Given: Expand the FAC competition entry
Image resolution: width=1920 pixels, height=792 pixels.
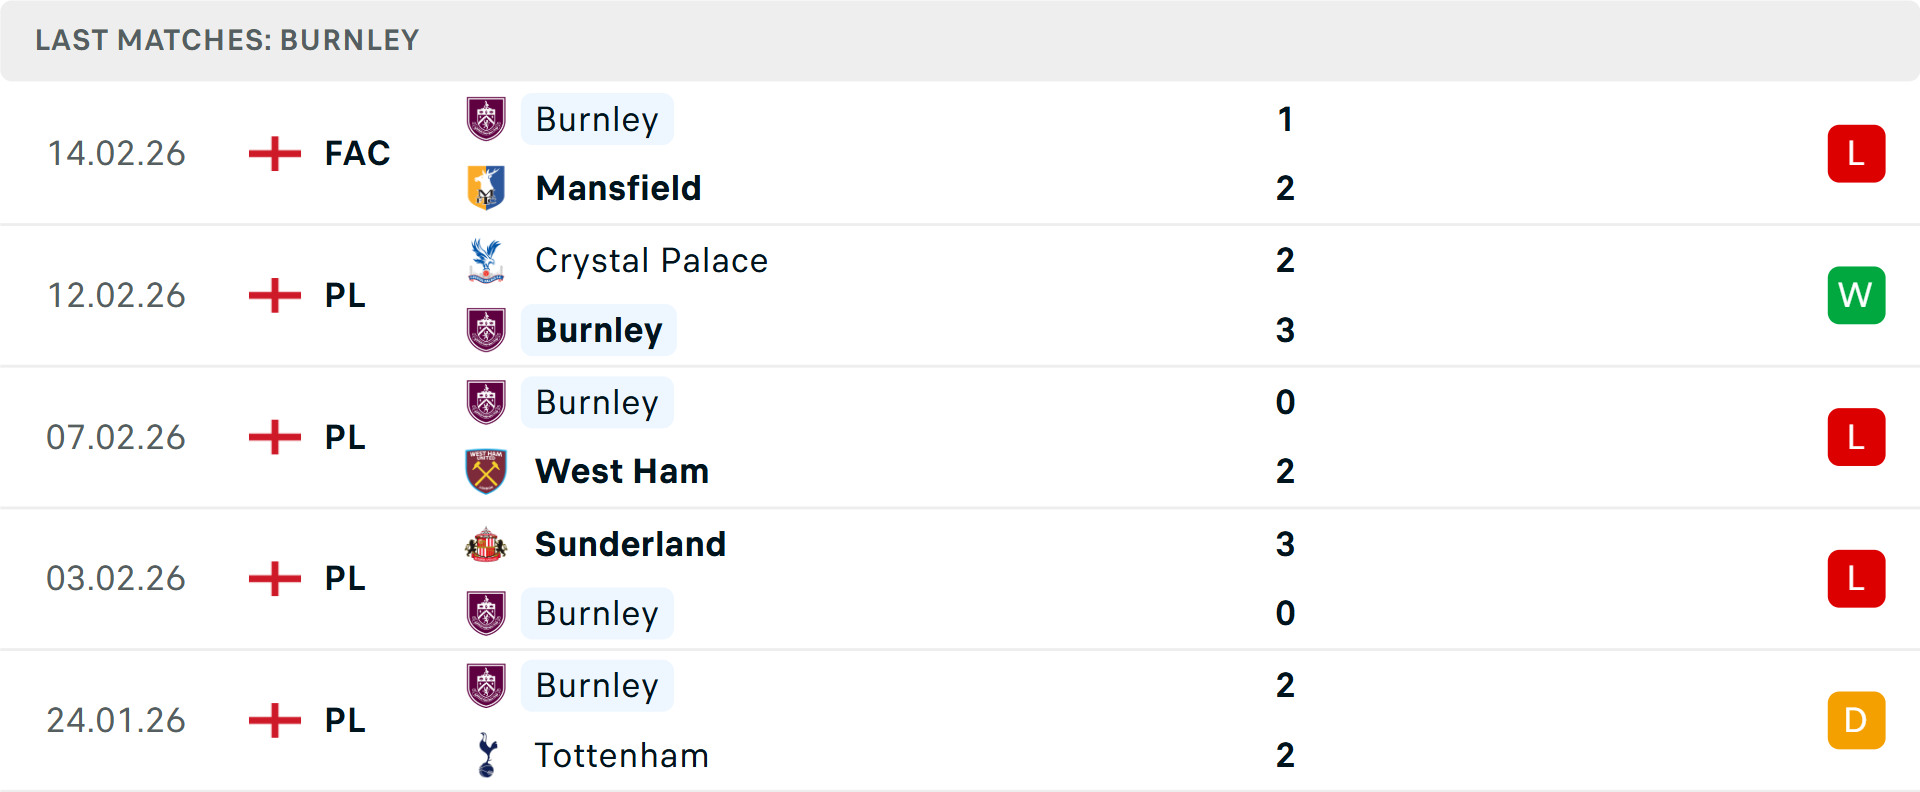Looking at the screenshot, I should (356, 153).
